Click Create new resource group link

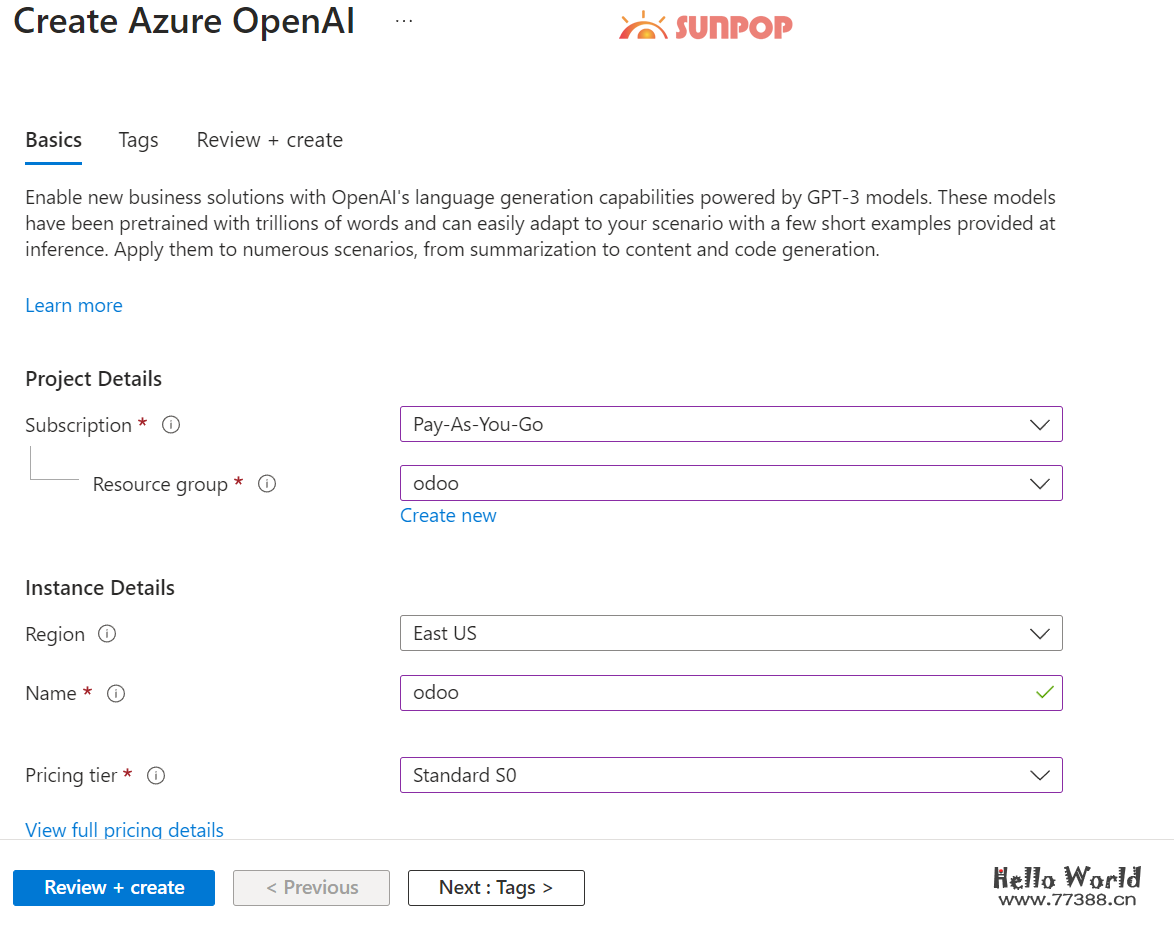448,516
